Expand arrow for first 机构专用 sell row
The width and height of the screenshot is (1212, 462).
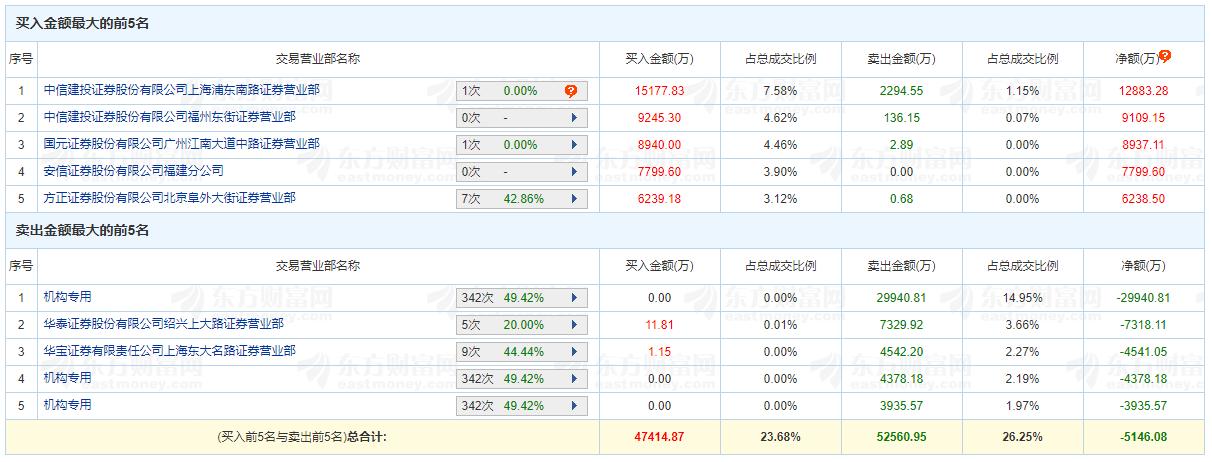(574, 298)
